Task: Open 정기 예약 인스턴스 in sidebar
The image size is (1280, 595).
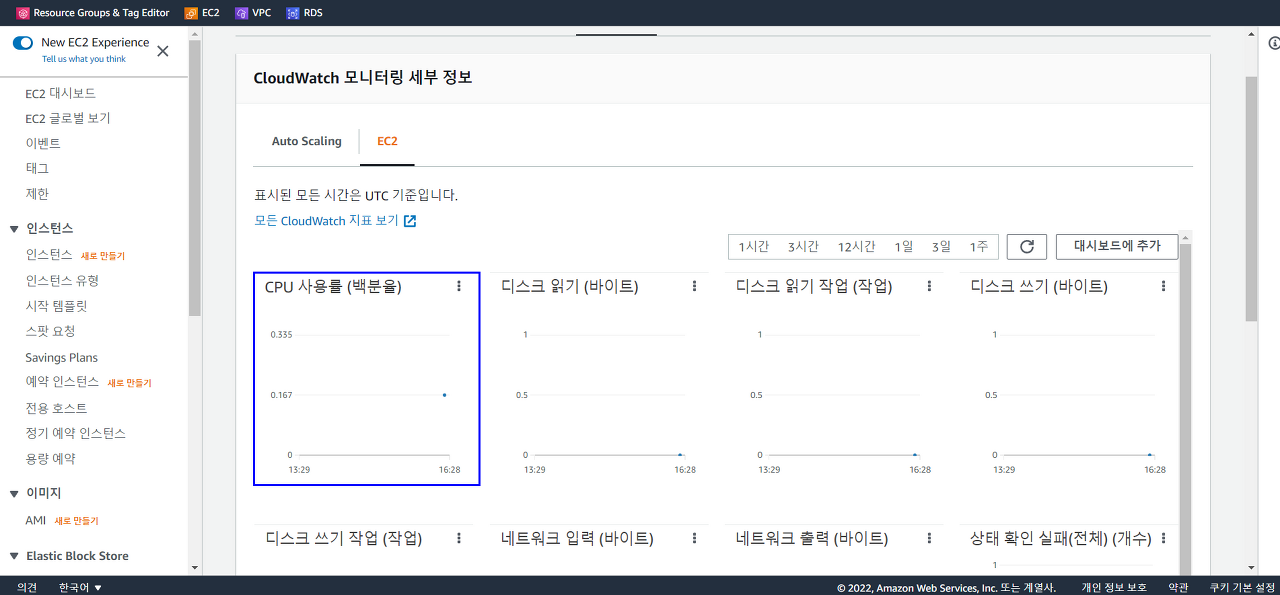Action: [x=75, y=433]
